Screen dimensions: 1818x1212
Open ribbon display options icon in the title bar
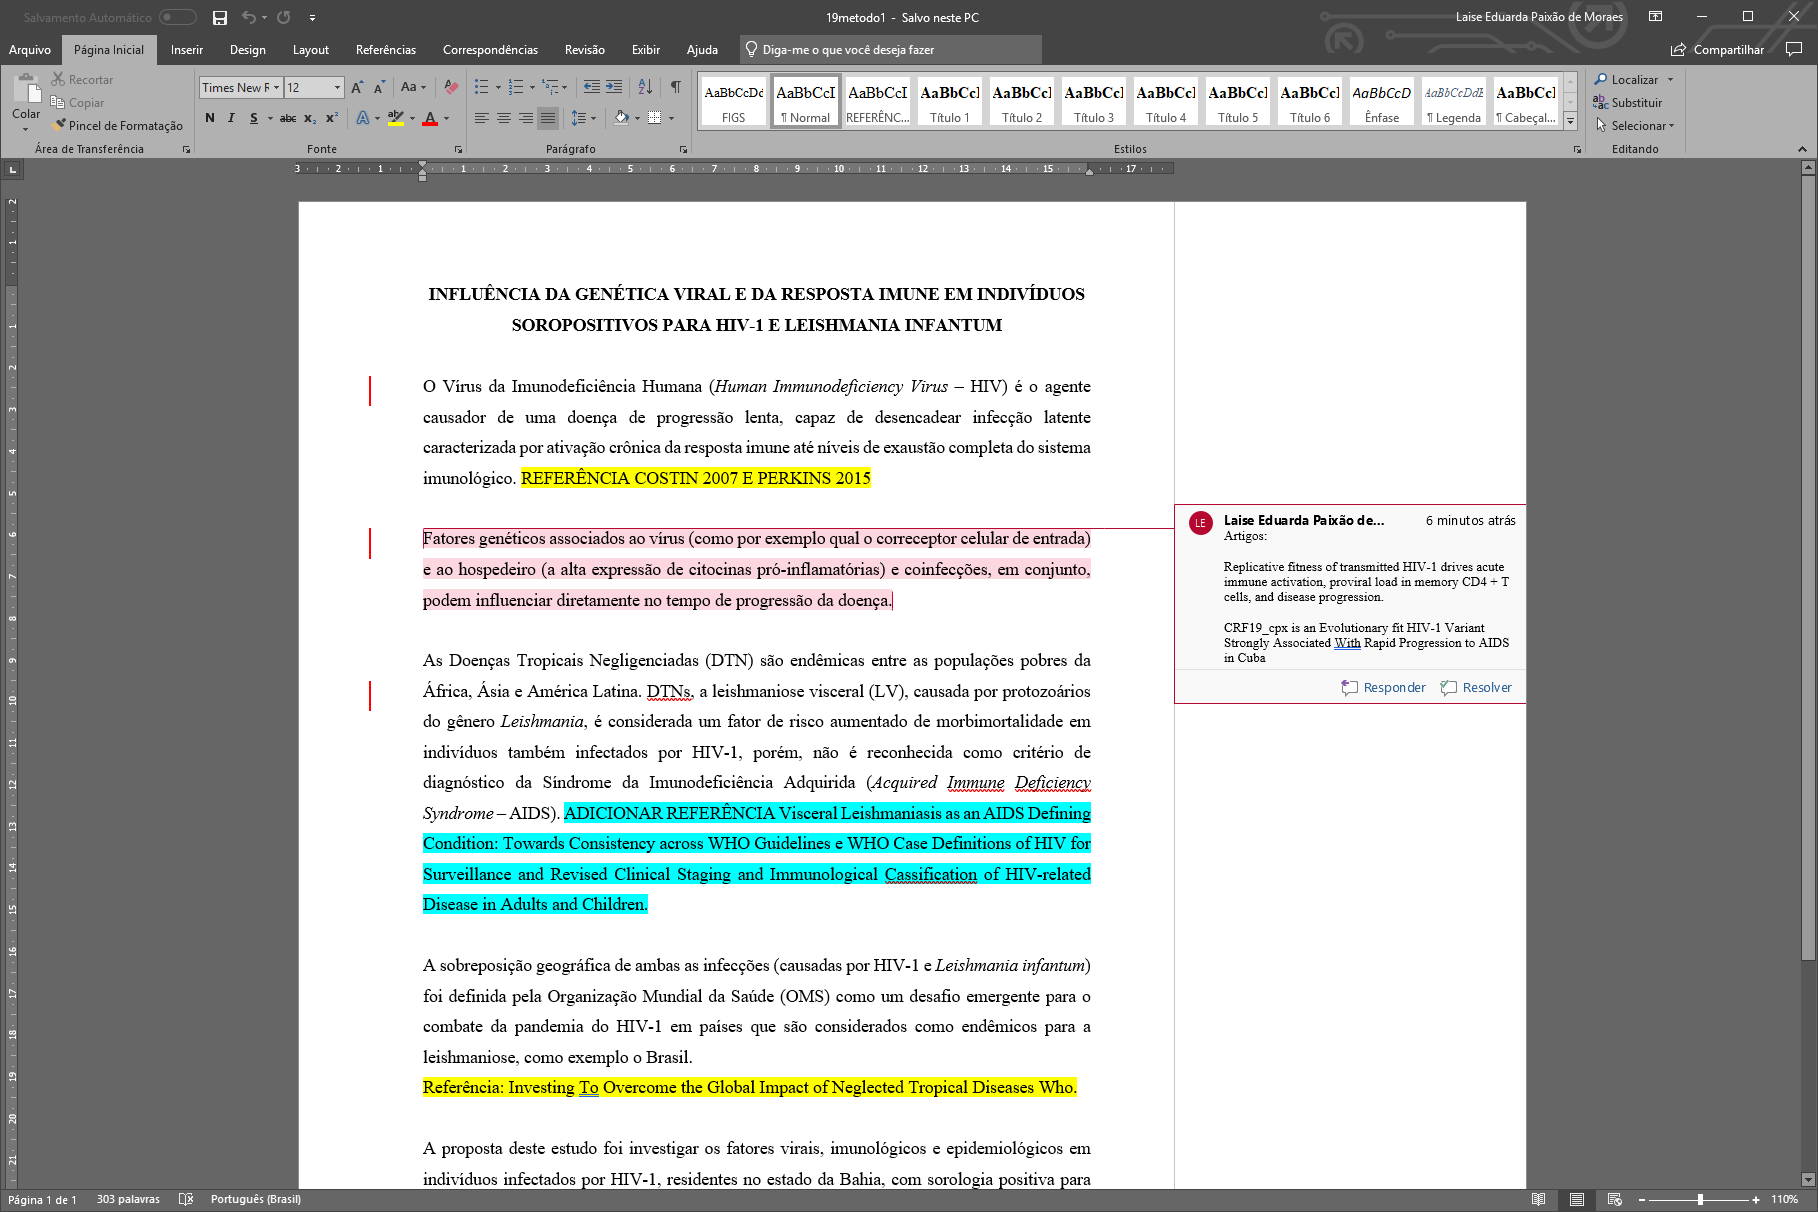pyautogui.click(x=1656, y=17)
